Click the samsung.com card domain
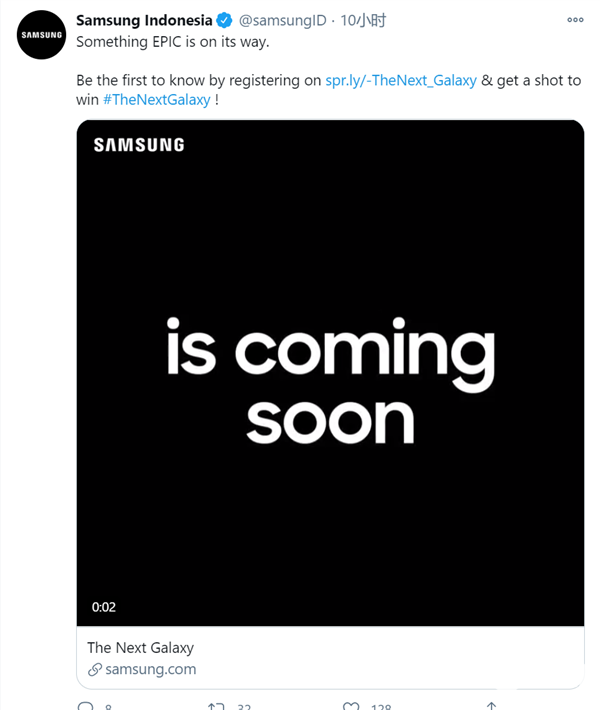Viewport: 600px width, 710px height. coord(150,669)
